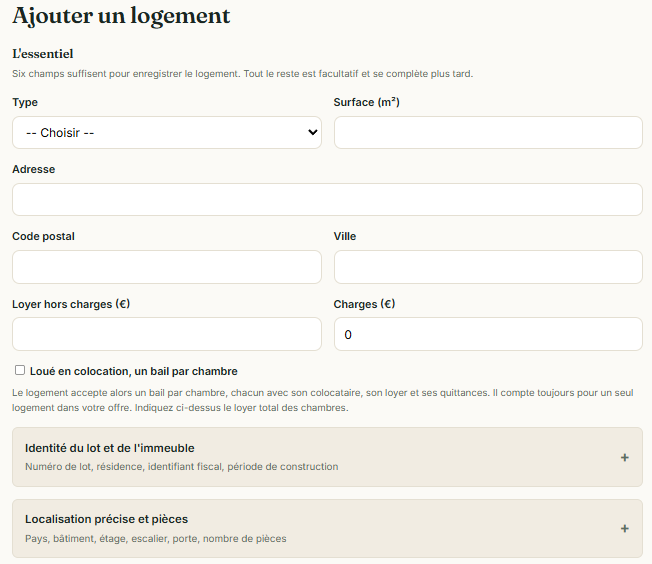Click the Surface (m²) input field

pos(488,133)
